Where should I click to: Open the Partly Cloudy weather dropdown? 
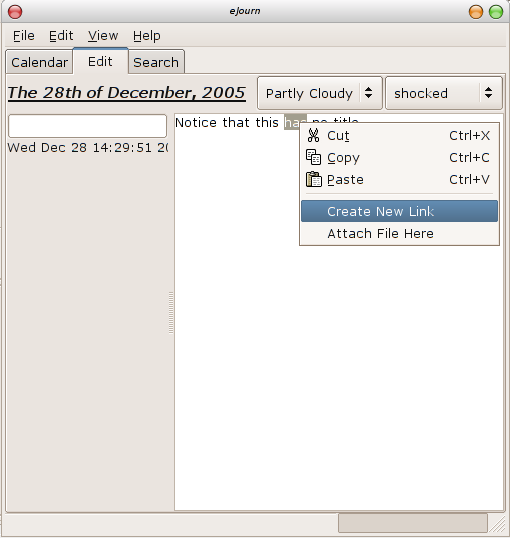click(x=320, y=93)
